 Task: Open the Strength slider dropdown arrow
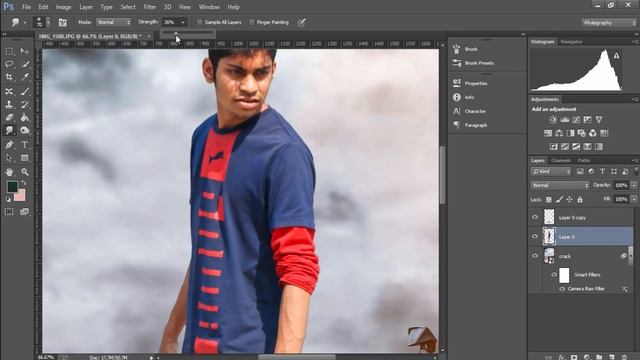click(x=182, y=22)
